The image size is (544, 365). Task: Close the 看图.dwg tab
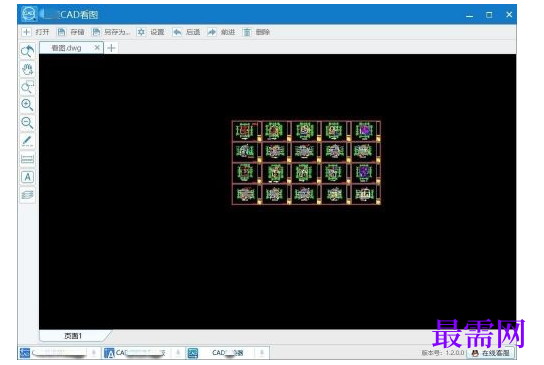[x=97, y=48]
